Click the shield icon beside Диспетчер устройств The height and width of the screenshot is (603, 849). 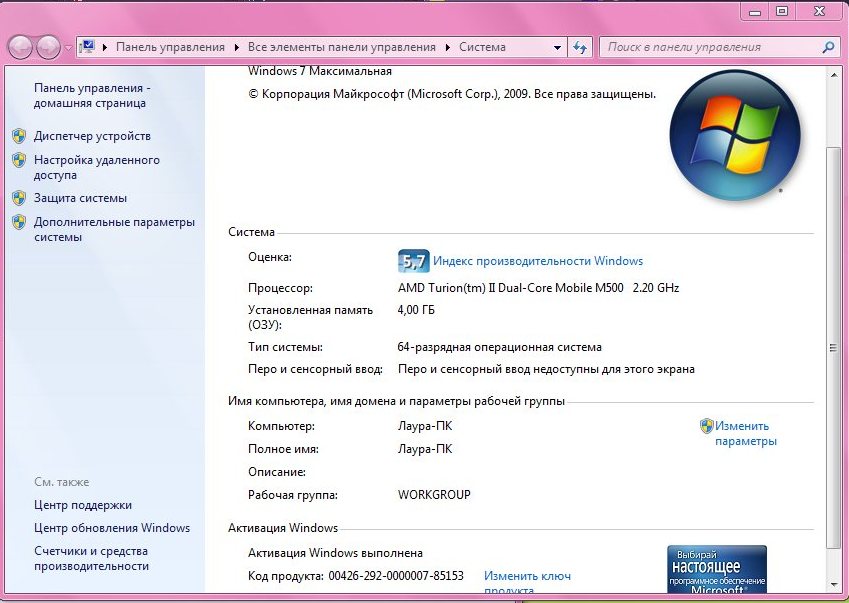tap(19, 136)
